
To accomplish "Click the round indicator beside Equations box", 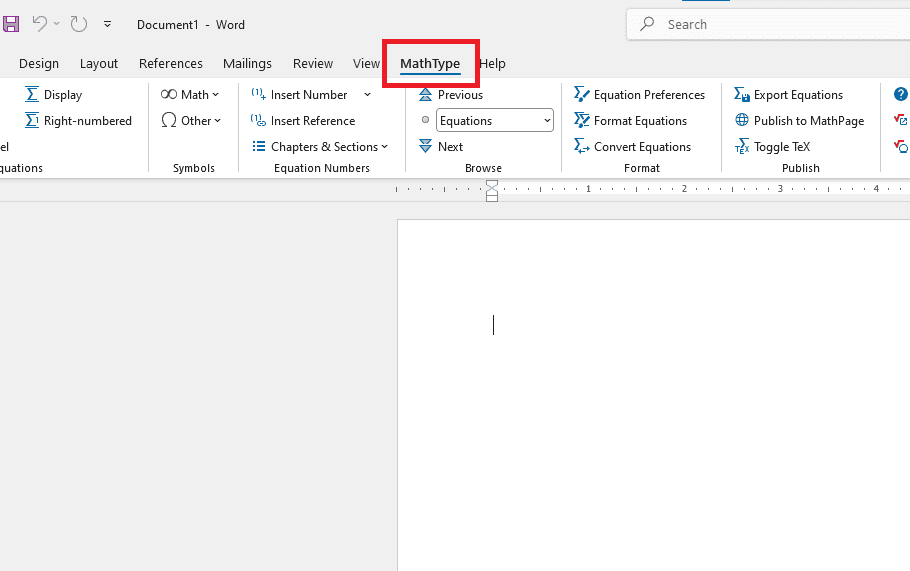I will pos(425,120).
